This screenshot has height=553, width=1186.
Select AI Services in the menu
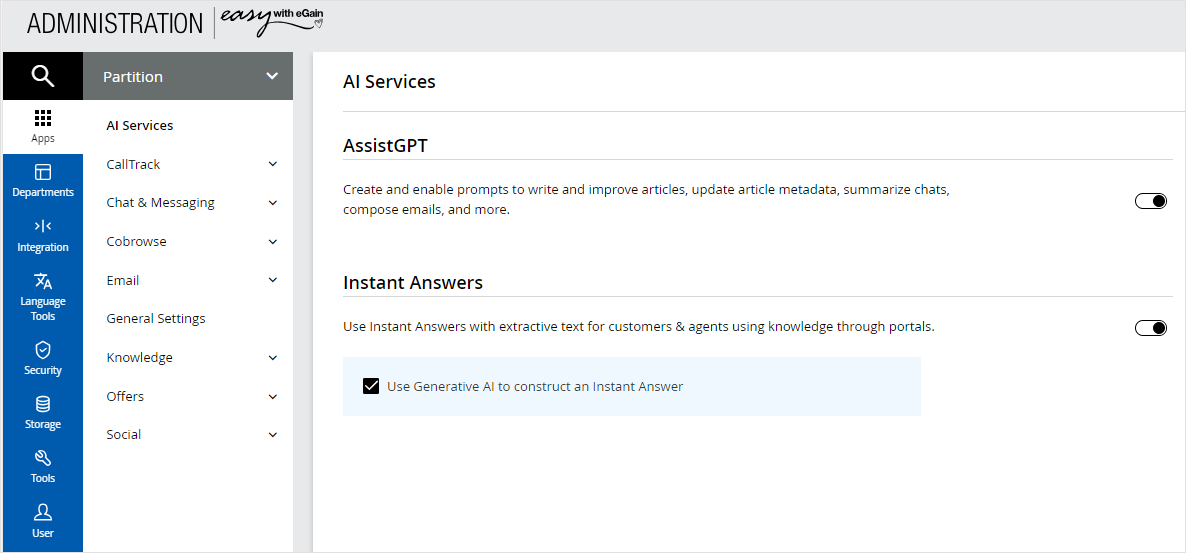140,126
